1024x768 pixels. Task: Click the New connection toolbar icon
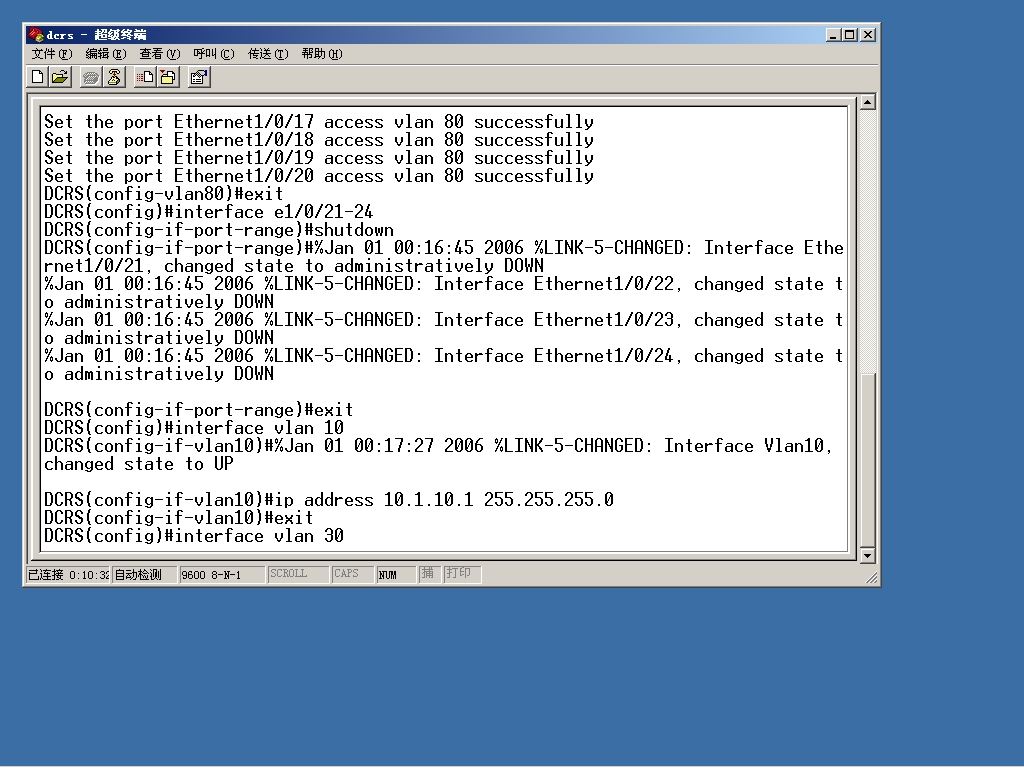38,78
